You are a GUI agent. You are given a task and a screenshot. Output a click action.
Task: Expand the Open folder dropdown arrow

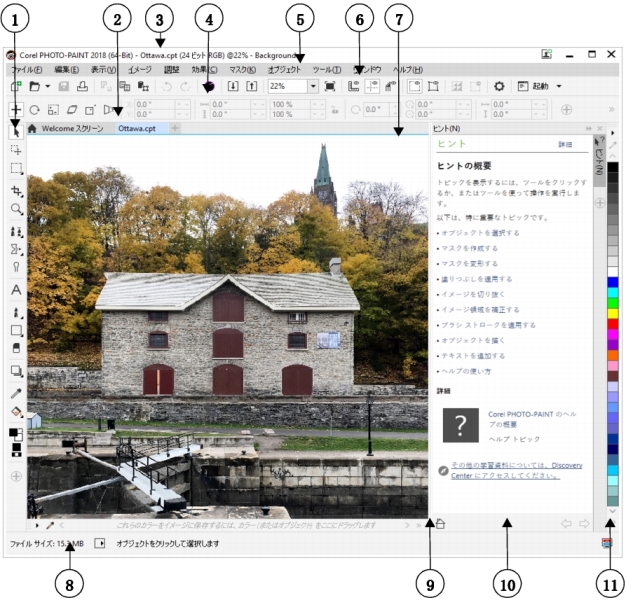tap(47, 87)
